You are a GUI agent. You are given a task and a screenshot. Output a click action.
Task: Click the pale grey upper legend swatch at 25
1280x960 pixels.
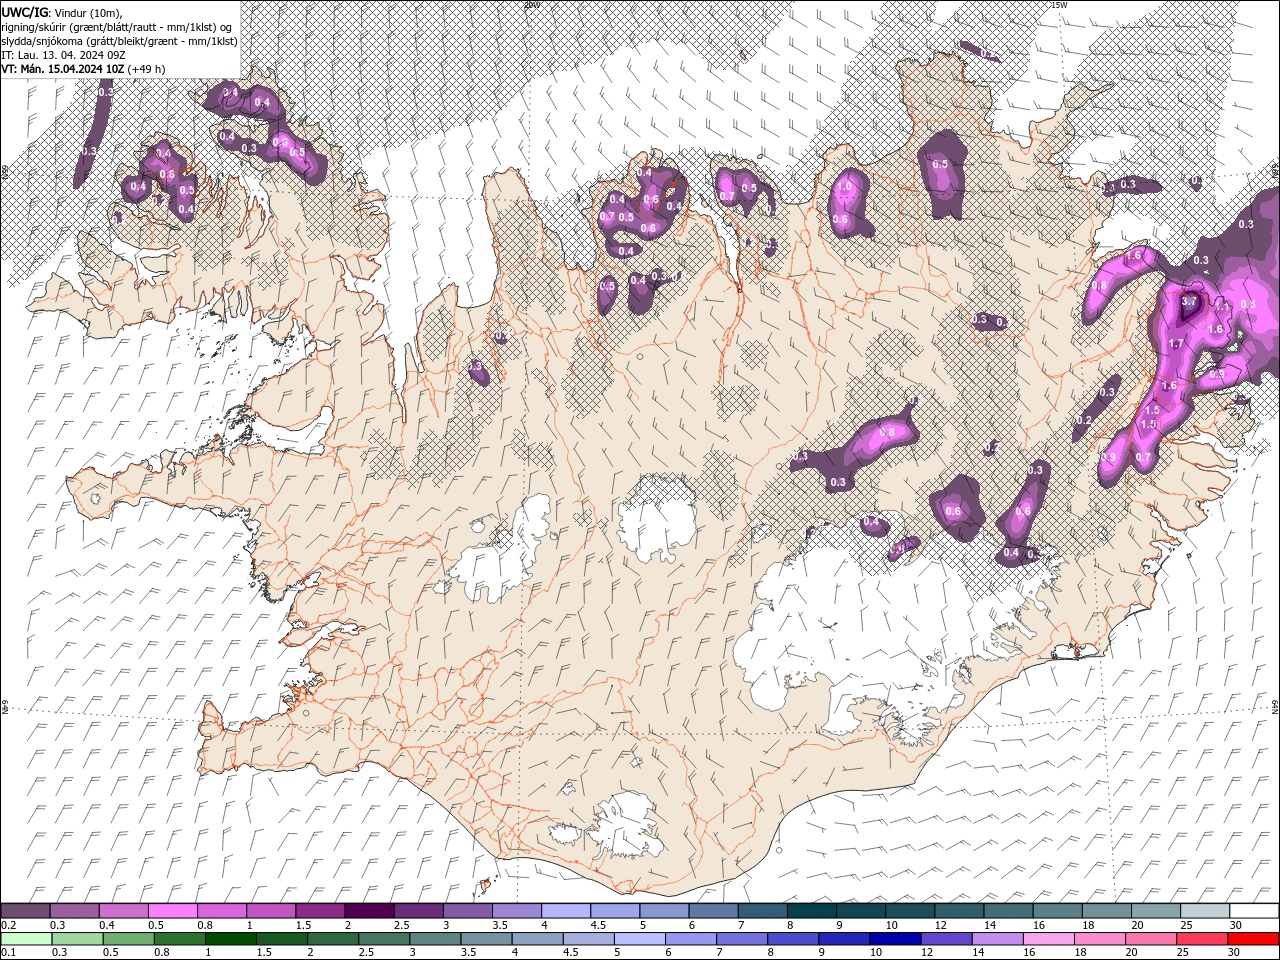click(x=1206, y=911)
